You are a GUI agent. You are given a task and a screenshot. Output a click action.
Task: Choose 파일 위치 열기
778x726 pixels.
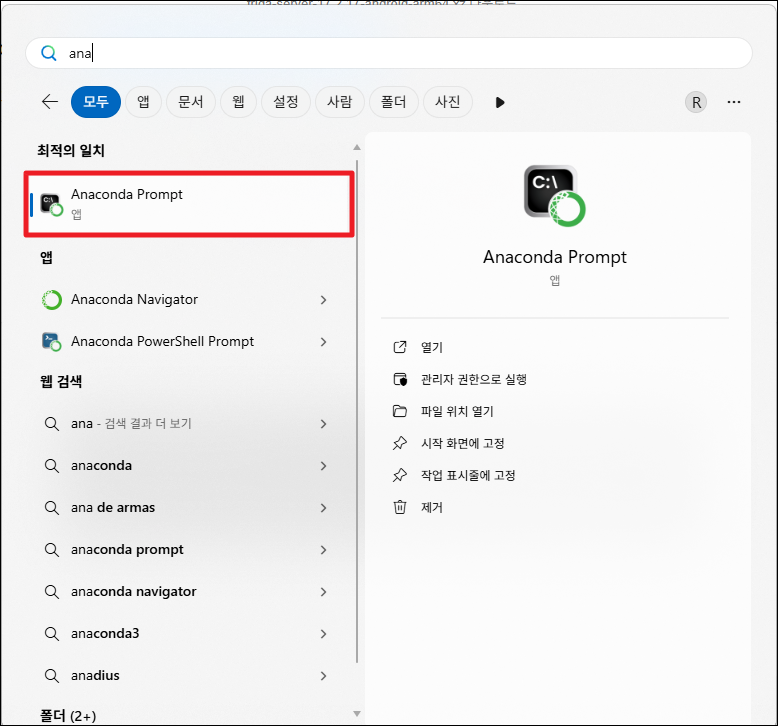click(x=457, y=411)
